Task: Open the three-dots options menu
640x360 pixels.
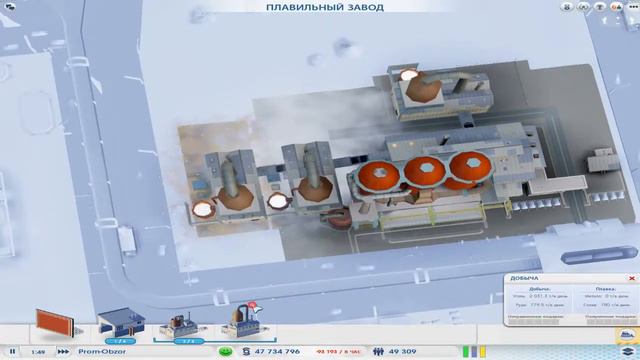Action: click(633, 7)
